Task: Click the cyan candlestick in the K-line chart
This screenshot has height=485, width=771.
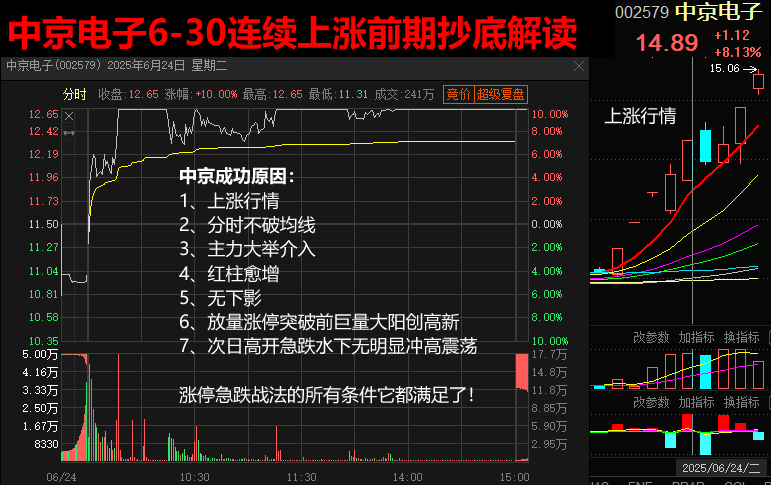Action: click(705, 144)
